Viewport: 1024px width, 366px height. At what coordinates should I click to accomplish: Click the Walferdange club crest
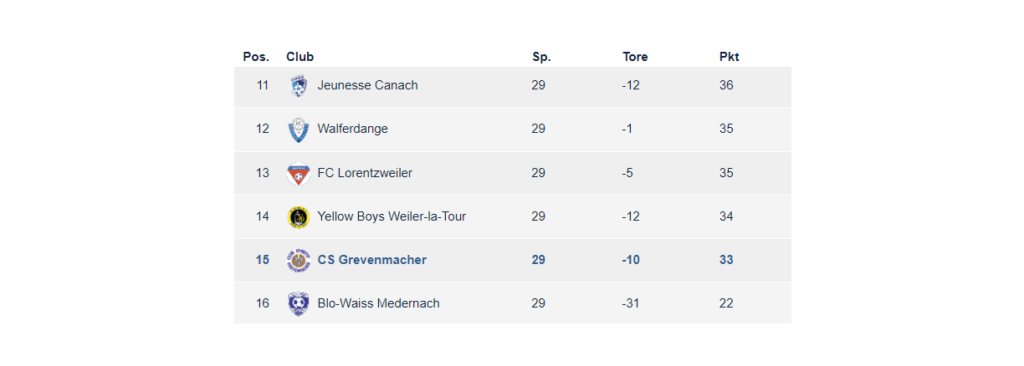298,129
